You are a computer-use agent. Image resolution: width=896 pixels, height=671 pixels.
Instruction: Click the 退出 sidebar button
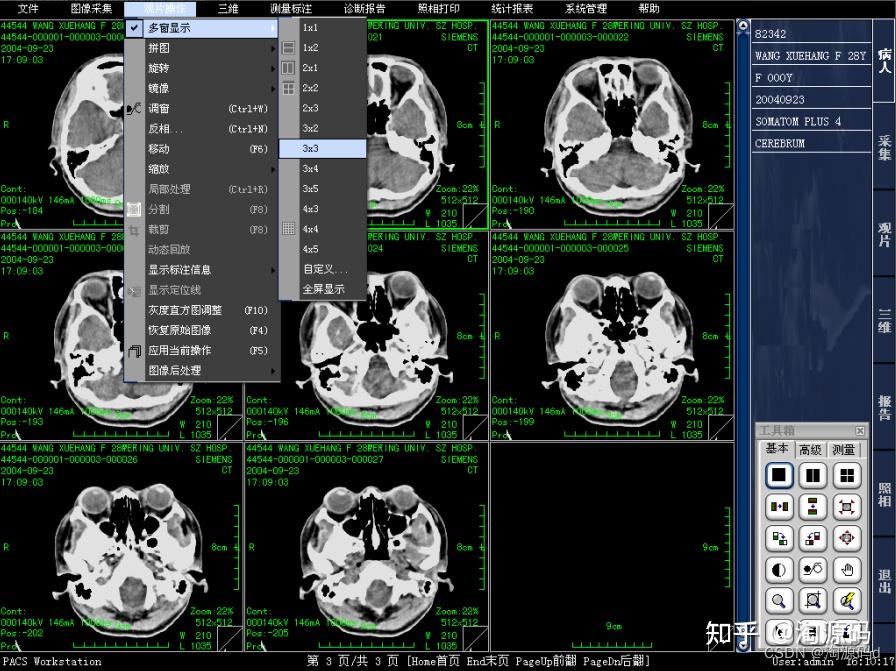(884, 581)
